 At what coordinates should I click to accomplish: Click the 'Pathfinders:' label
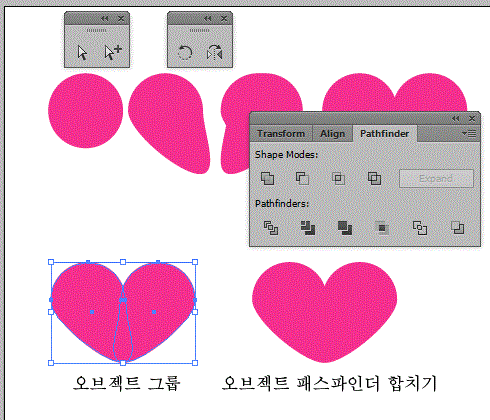click(282, 204)
